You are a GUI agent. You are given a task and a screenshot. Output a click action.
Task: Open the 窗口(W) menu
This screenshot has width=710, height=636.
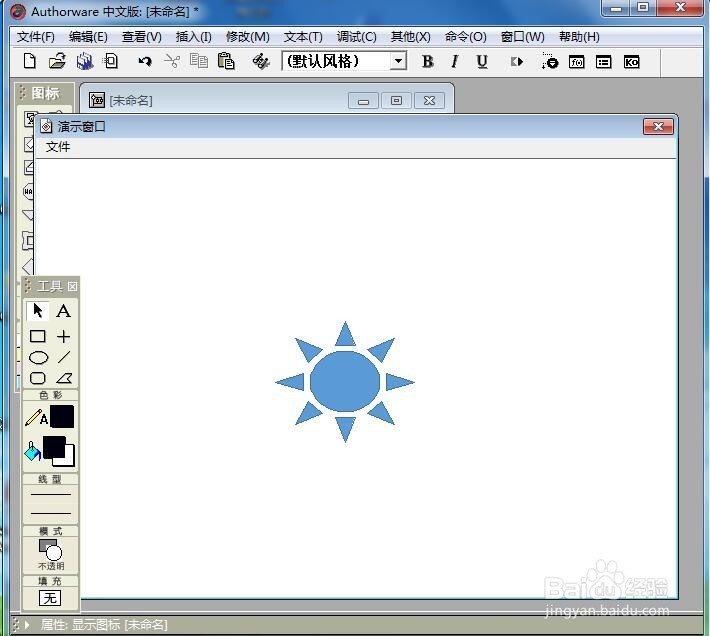[523, 37]
